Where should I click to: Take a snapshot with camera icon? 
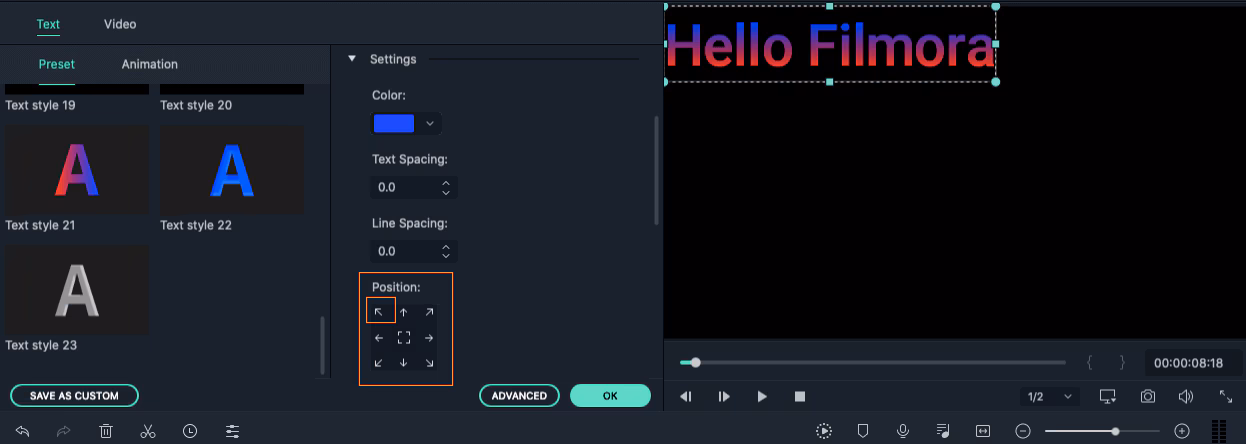click(1148, 396)
